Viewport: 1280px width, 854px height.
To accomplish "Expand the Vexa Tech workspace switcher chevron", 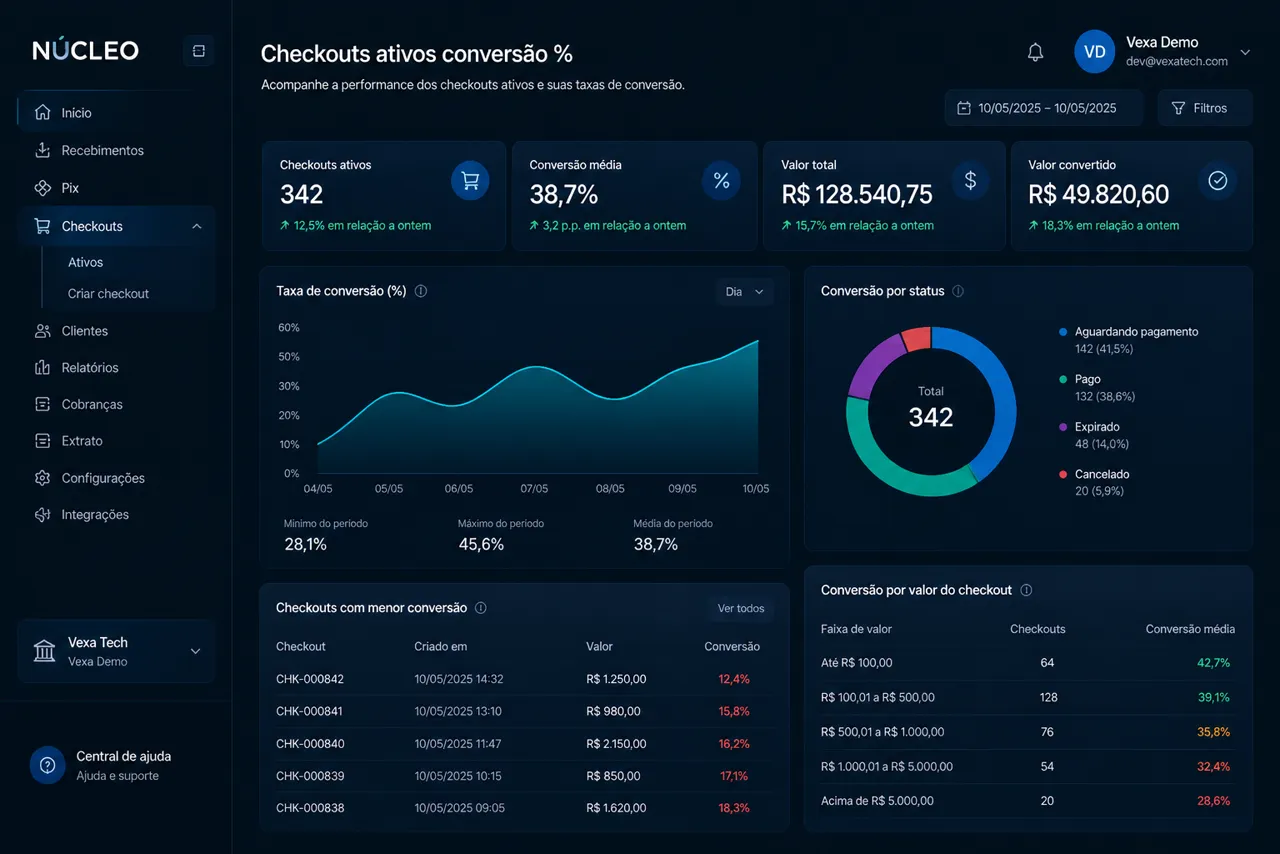I will point(195,652).
